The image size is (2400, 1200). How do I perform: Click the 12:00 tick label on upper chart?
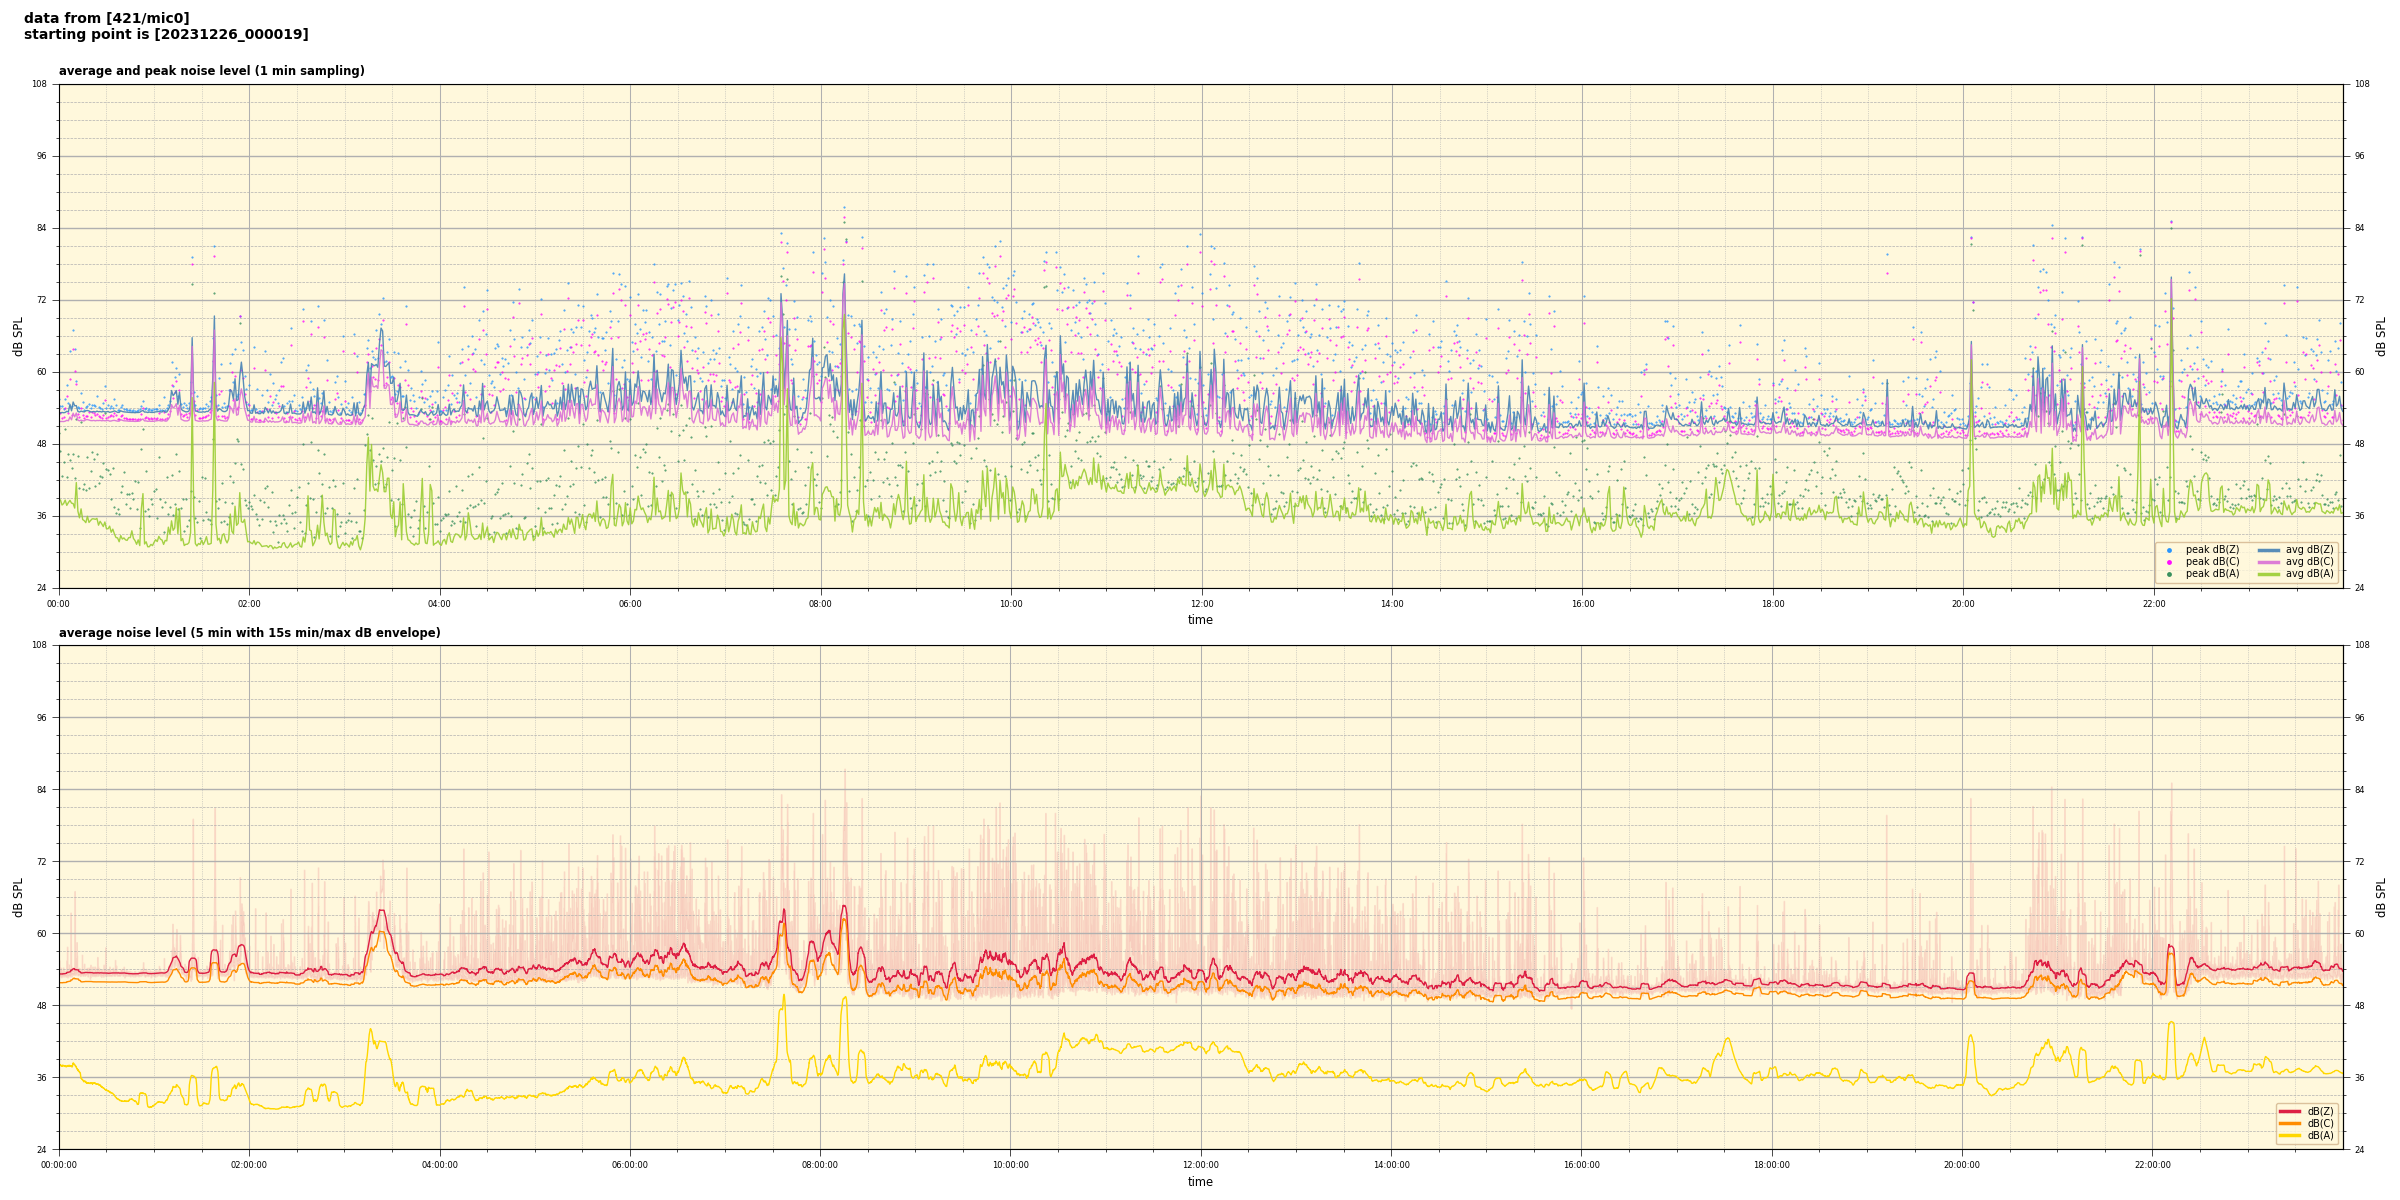(x=1201, y=604)
